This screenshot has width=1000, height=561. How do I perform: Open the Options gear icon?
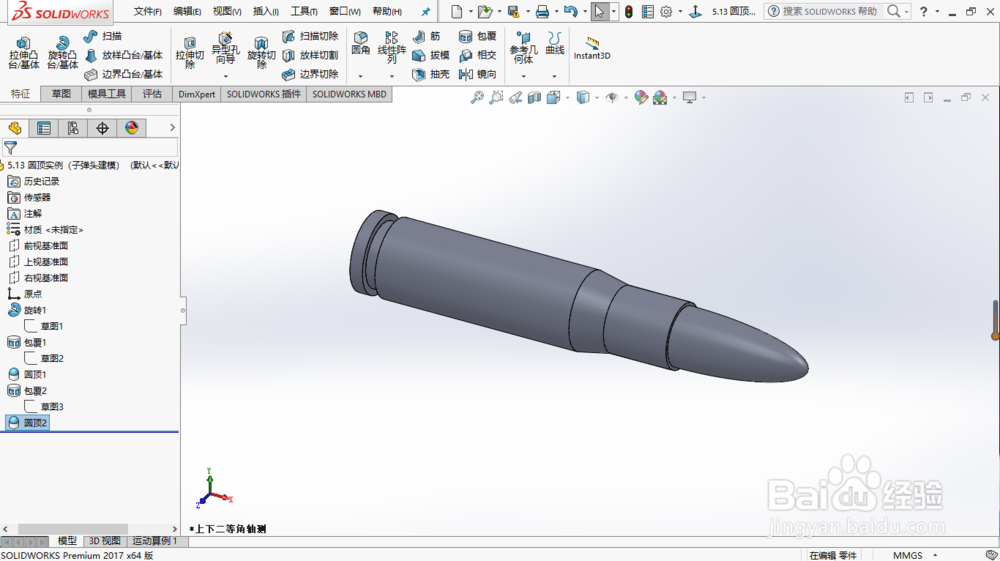[666, 11]
